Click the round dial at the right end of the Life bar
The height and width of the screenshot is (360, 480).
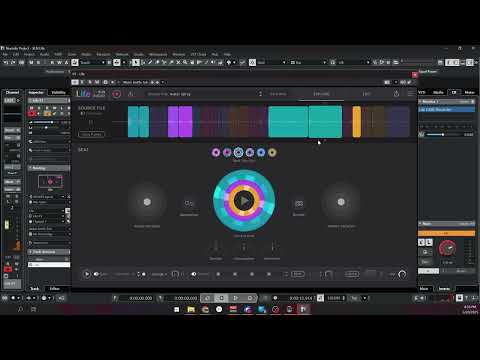tap(402, 274)
